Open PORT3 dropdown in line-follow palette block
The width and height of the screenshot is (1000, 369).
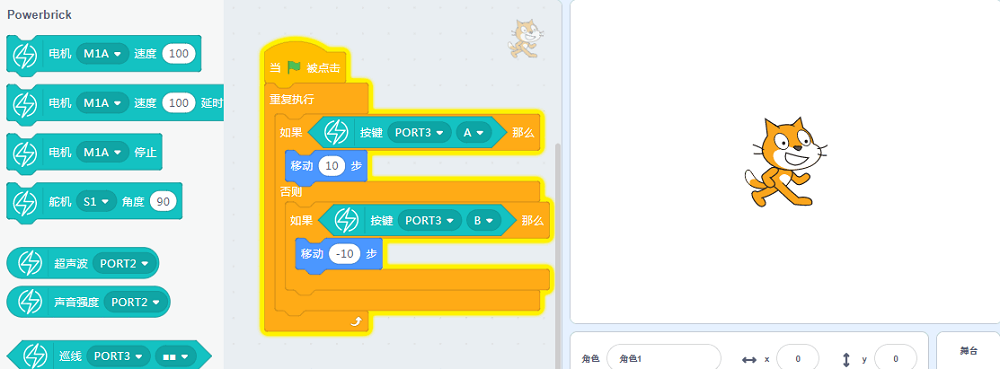(x=118, y=356)
